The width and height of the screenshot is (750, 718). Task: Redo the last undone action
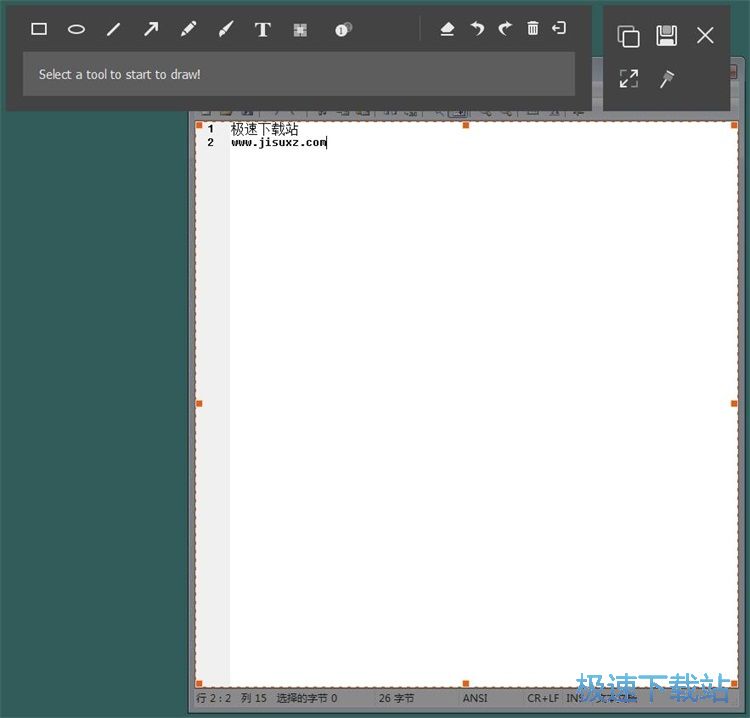505,29
